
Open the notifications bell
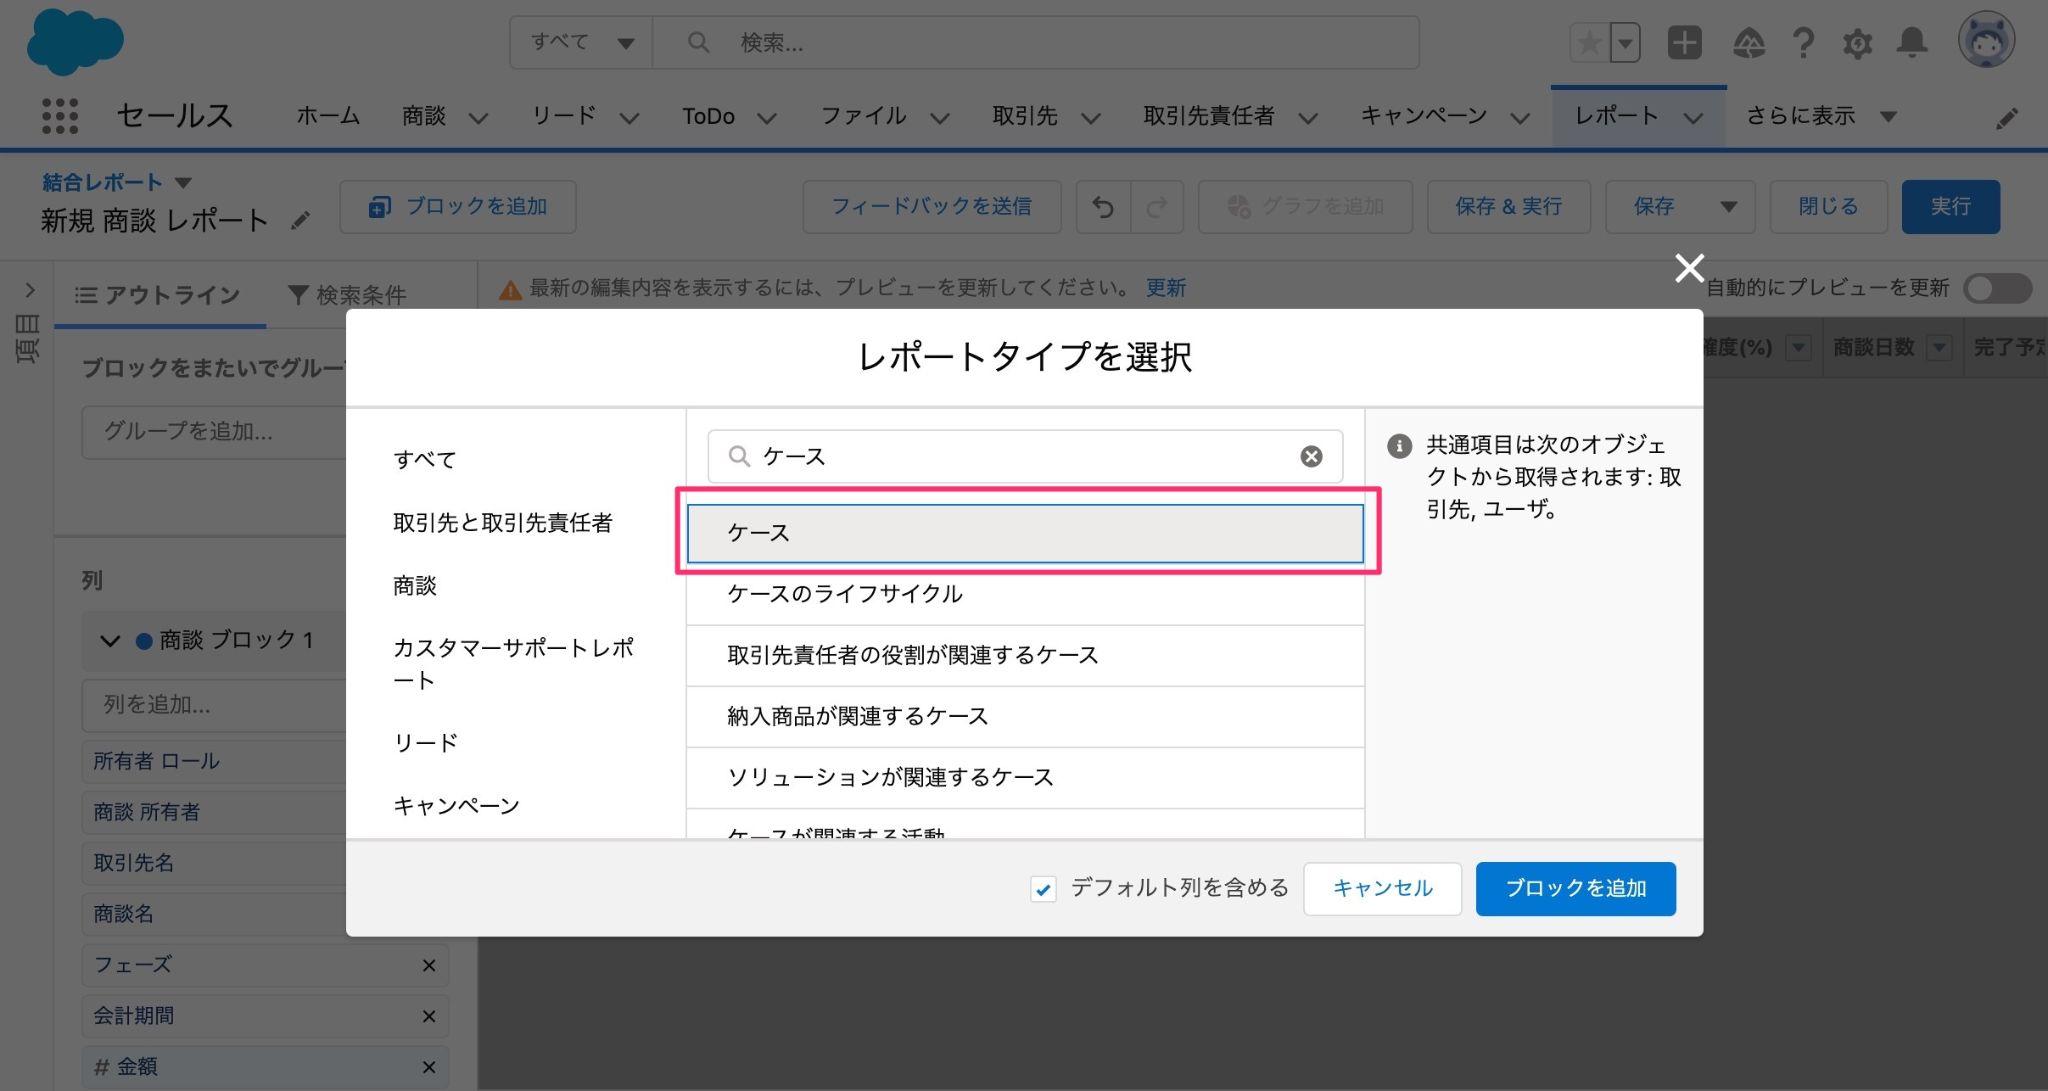coord(1911,43)
